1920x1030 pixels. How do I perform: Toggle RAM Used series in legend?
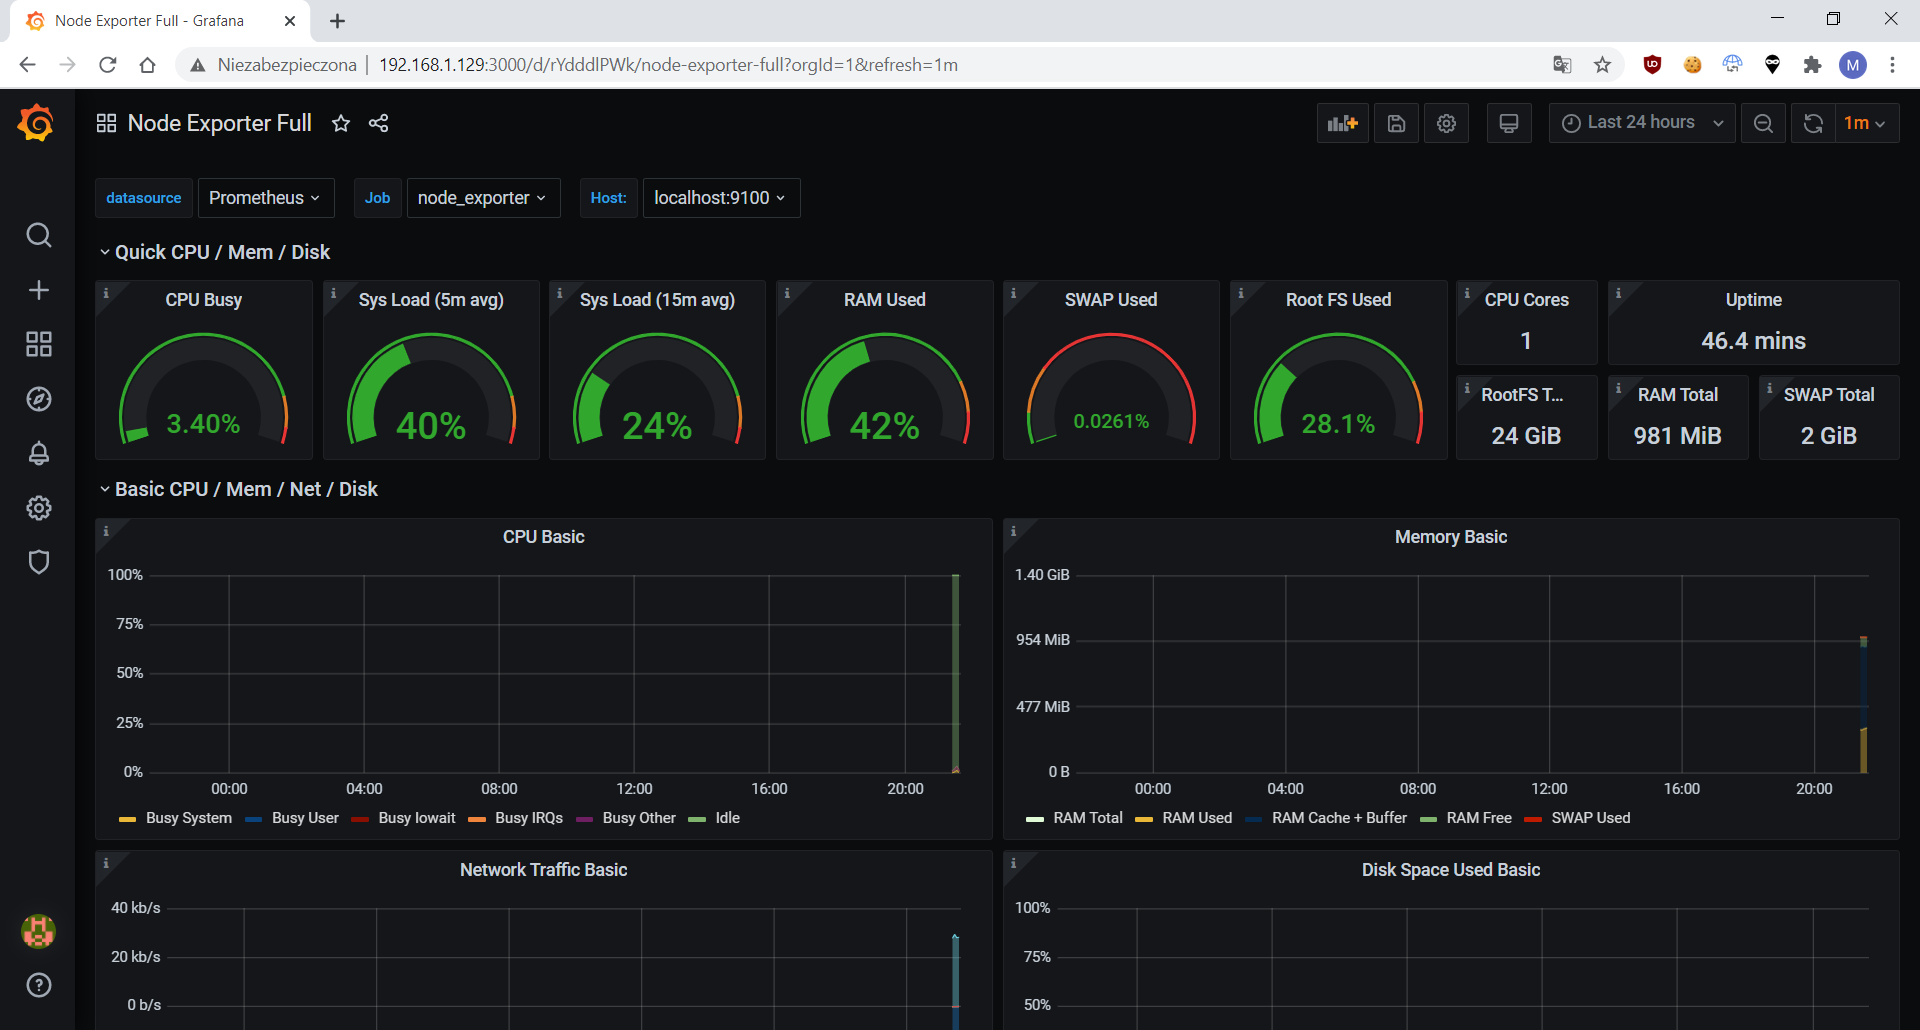click(x=1197, y=818)
